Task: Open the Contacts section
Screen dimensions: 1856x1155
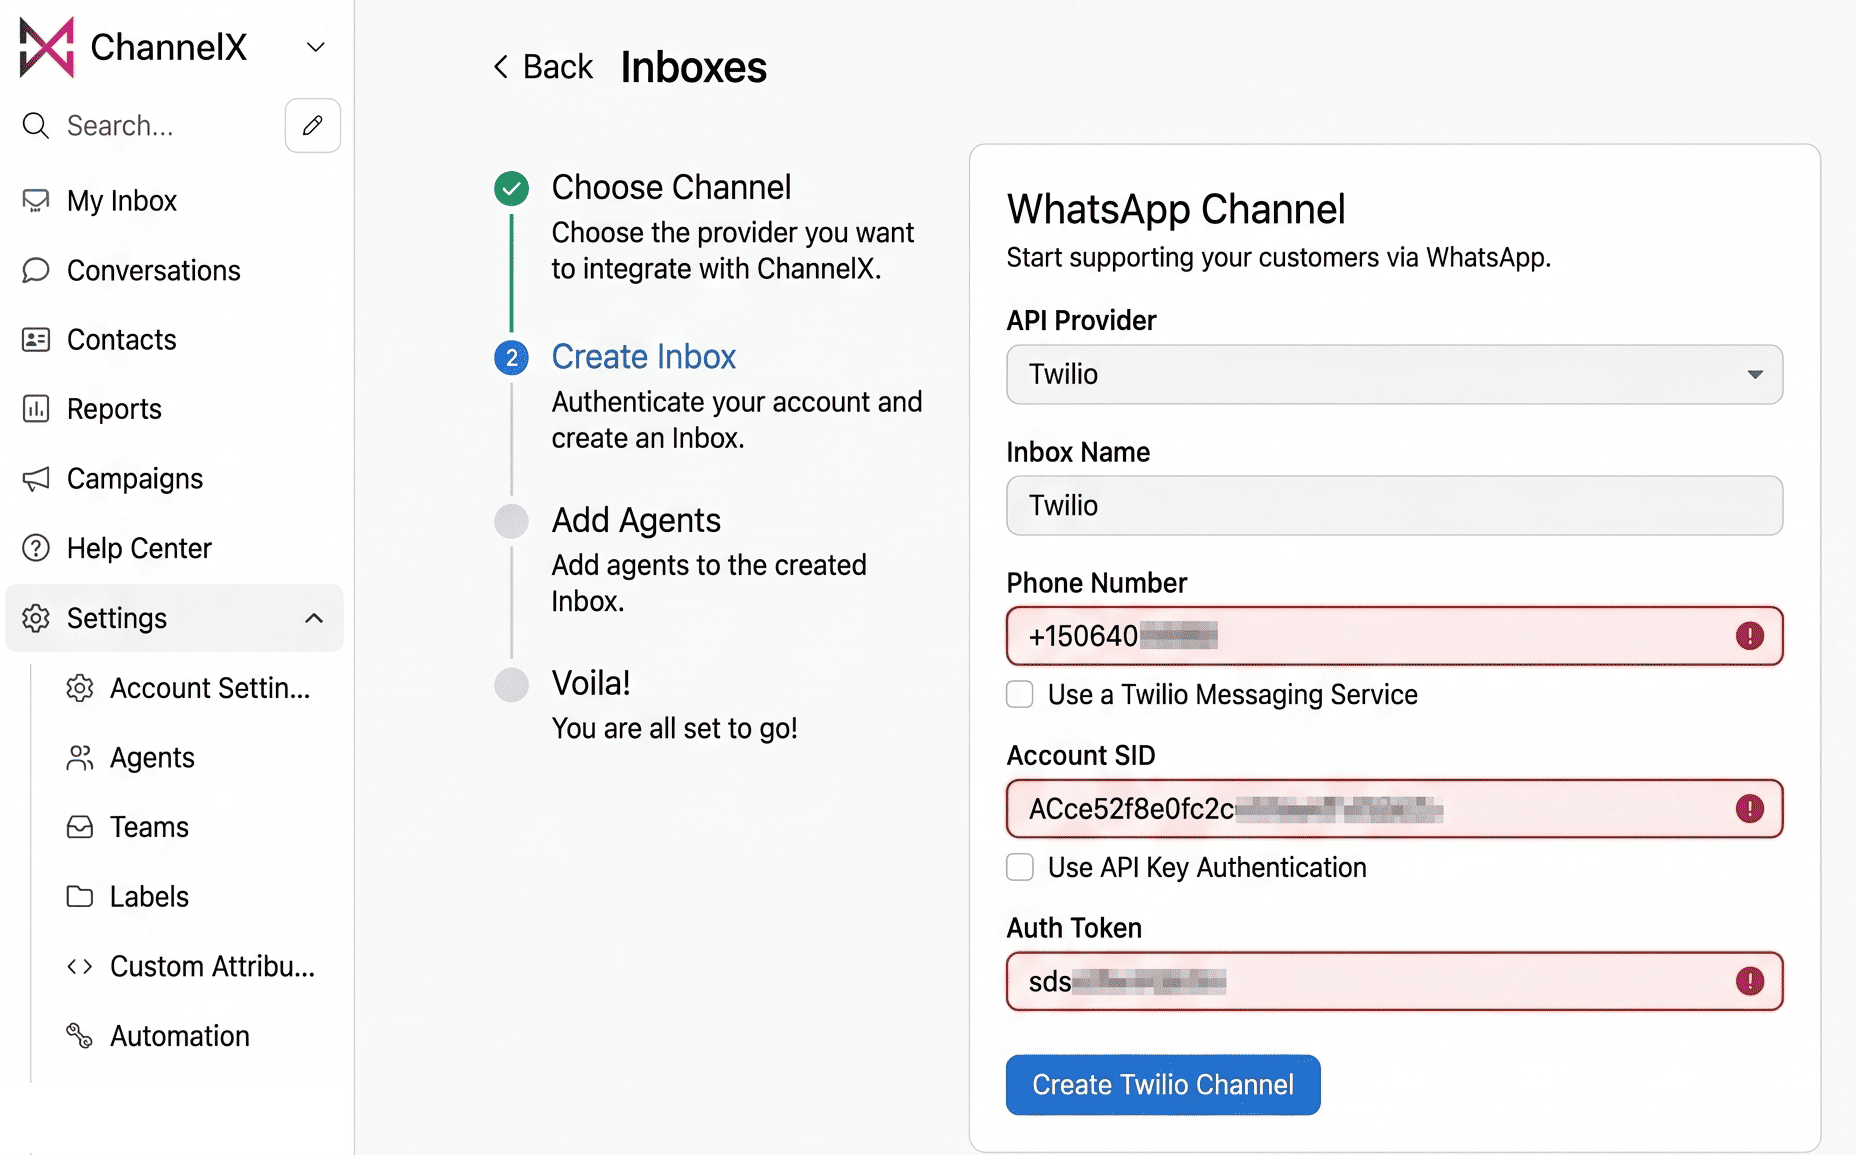Action: [x=121, y=340]
